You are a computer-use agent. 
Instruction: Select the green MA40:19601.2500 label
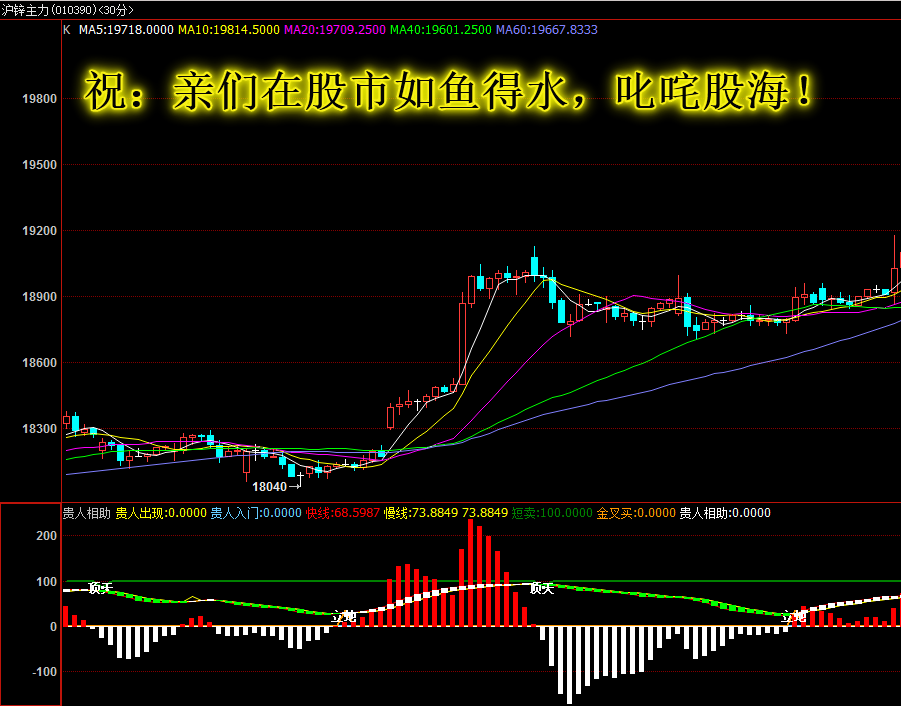point(441,30)
